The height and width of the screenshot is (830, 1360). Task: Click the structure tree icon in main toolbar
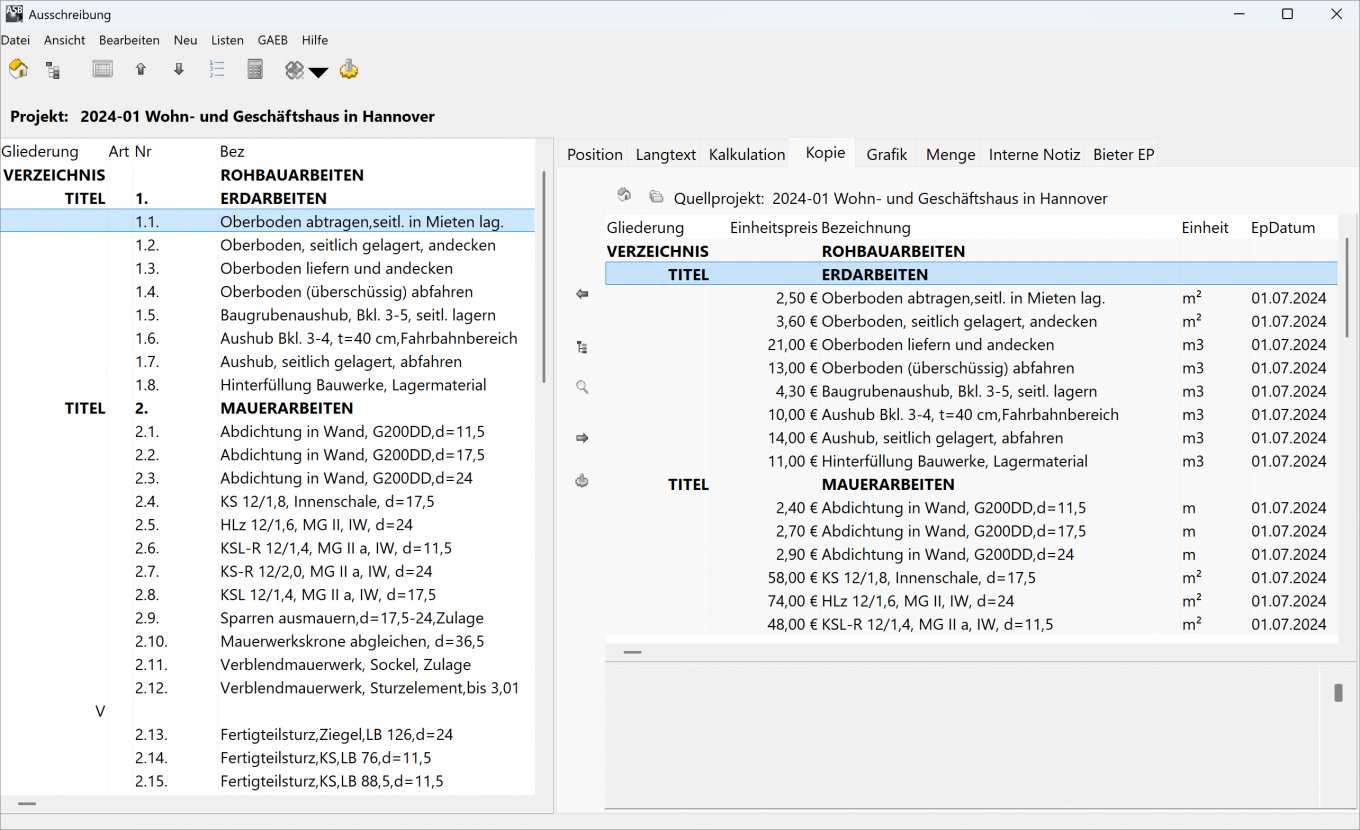pos(53,70)
